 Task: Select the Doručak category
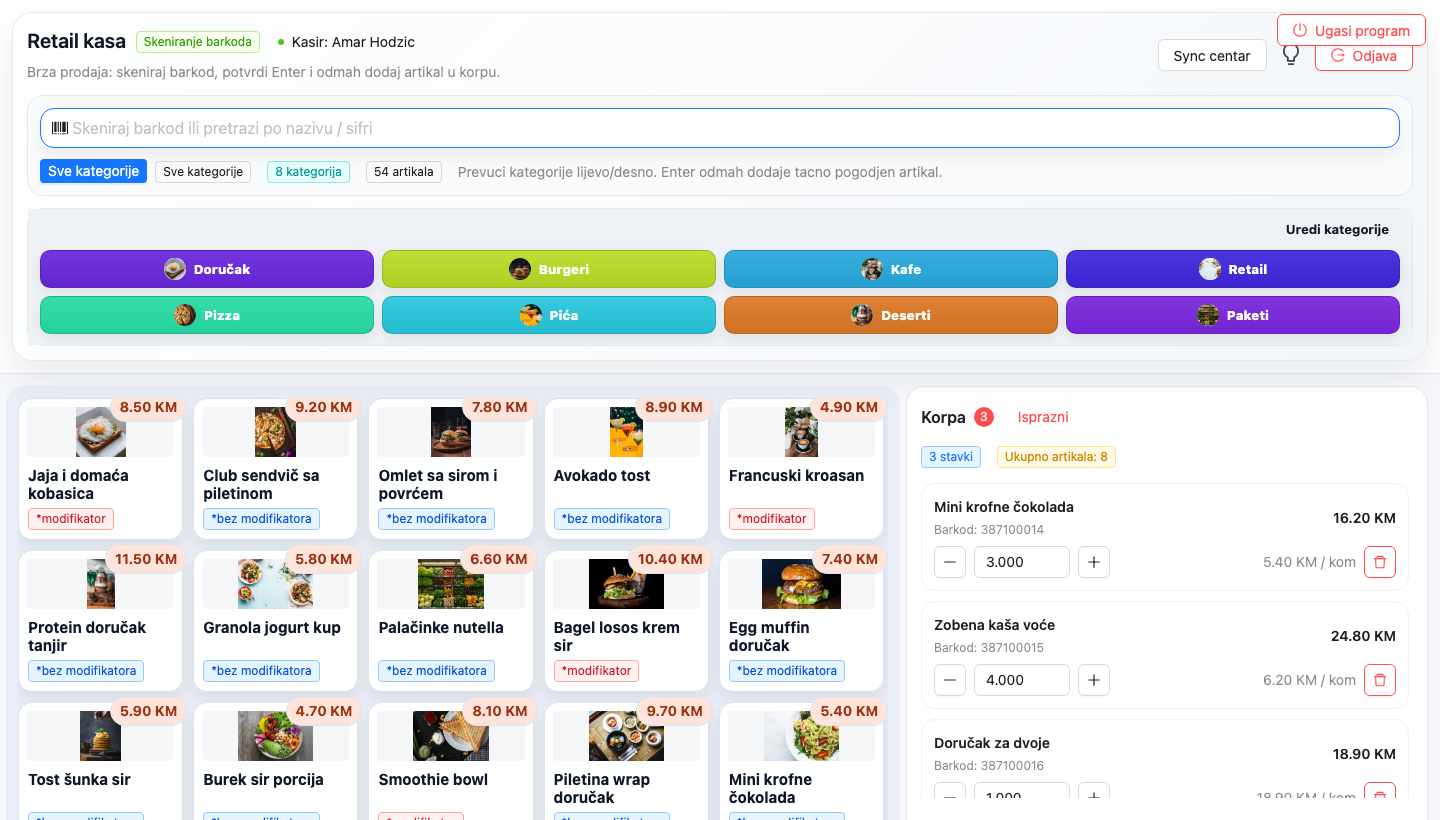[x=207, y=269]
